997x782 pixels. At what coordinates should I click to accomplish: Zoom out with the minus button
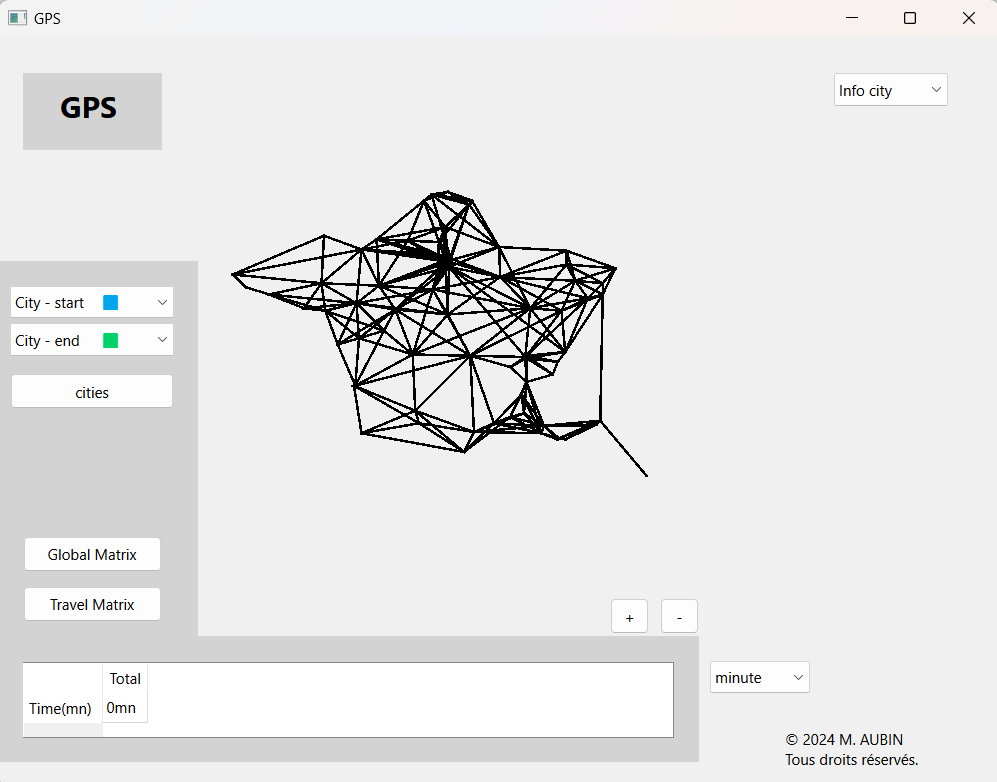coord(679,617)
